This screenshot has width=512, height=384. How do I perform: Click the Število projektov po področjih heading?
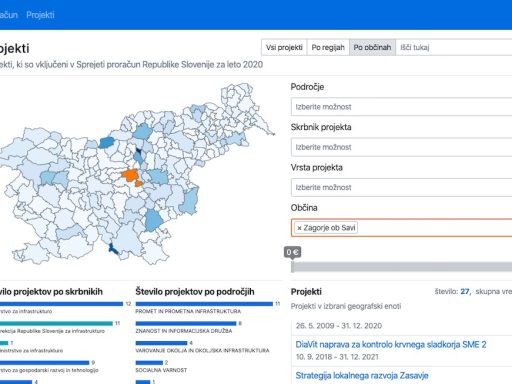pyautogui.click(x=195, y=292)
